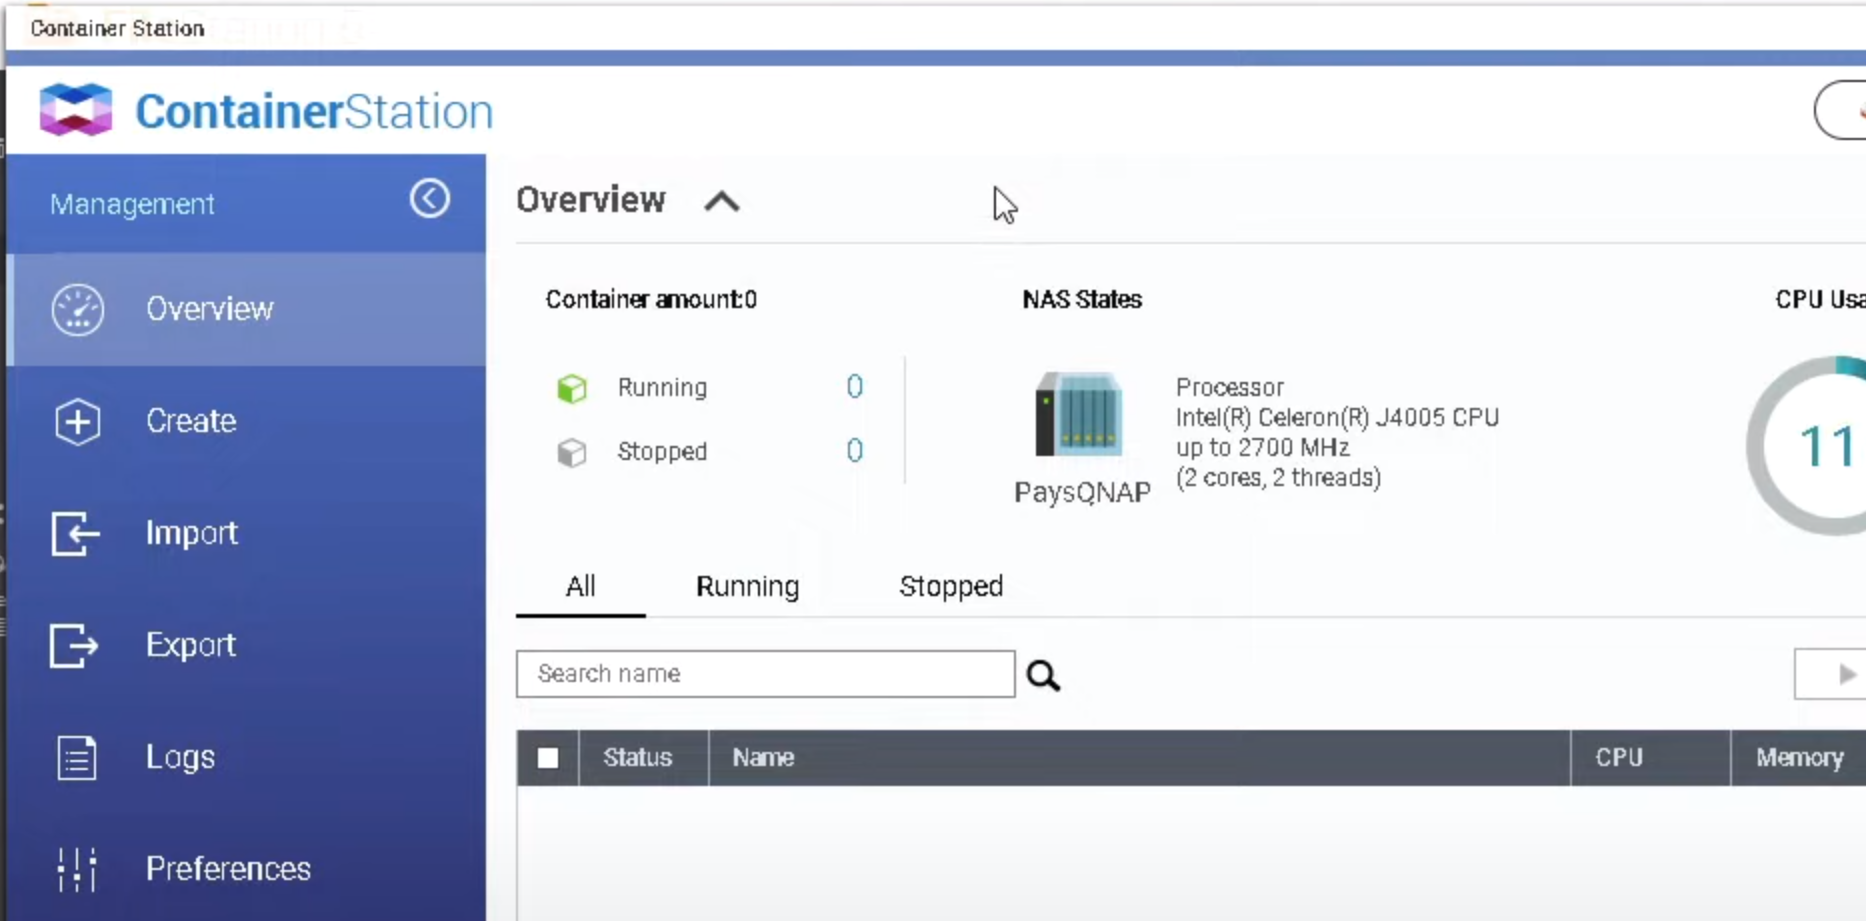Open the Import page from the sidebar
This screenshot has width=1866, height=921.
(x=246, y=533)
